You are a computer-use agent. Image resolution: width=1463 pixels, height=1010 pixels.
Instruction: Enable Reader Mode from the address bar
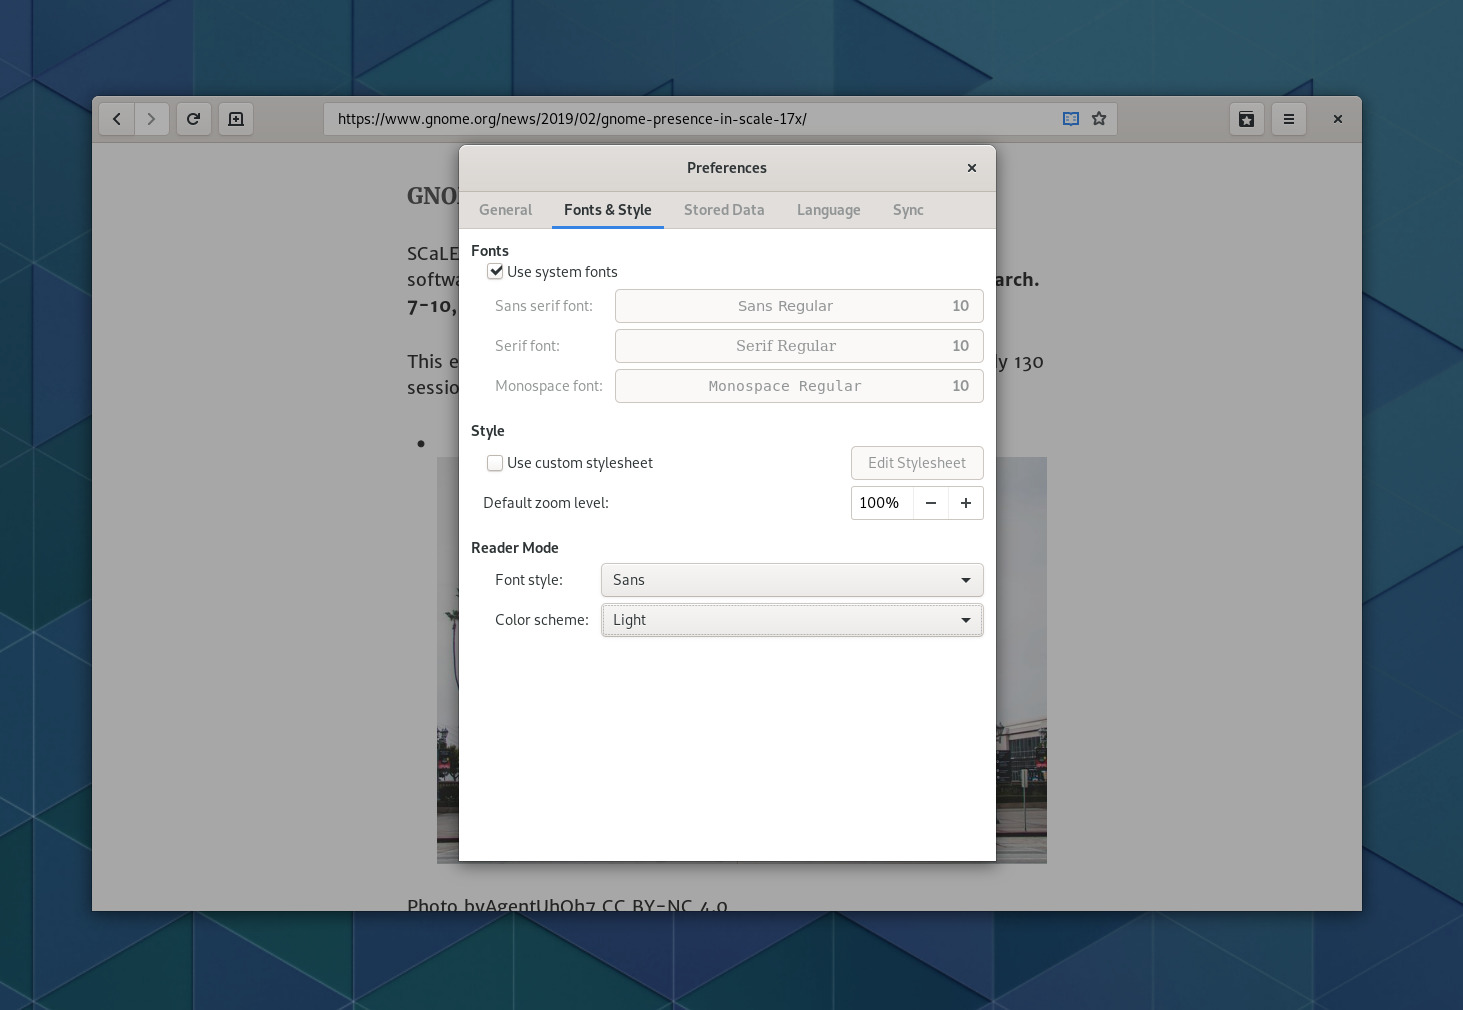[1070, 118]
